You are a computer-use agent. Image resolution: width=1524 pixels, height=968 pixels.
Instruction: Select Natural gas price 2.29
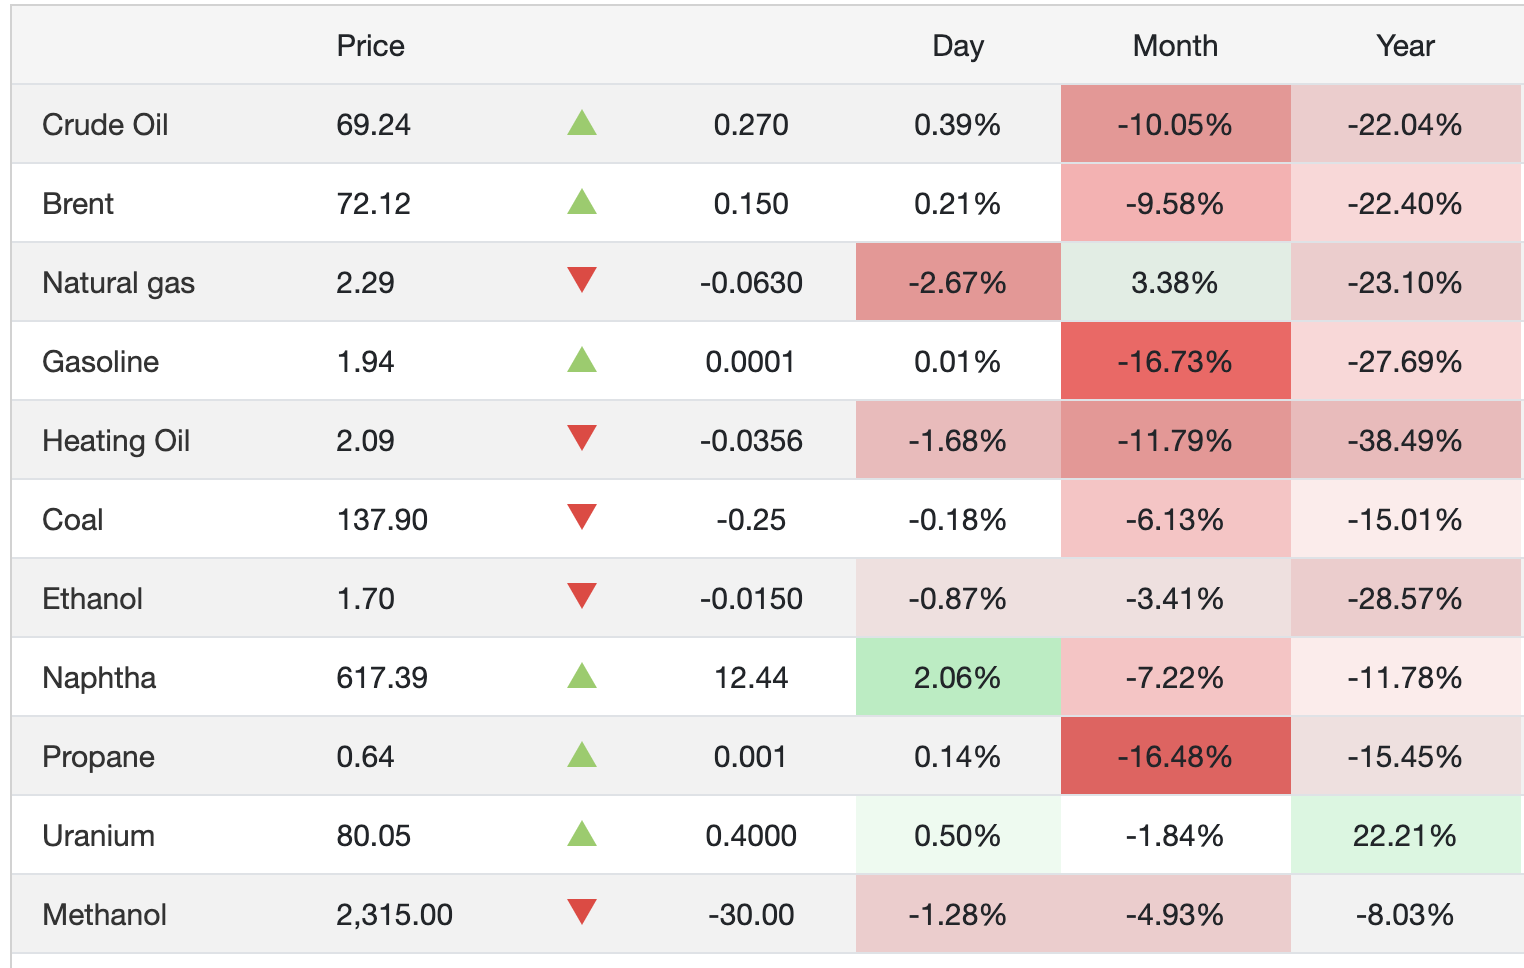(365, 283)
